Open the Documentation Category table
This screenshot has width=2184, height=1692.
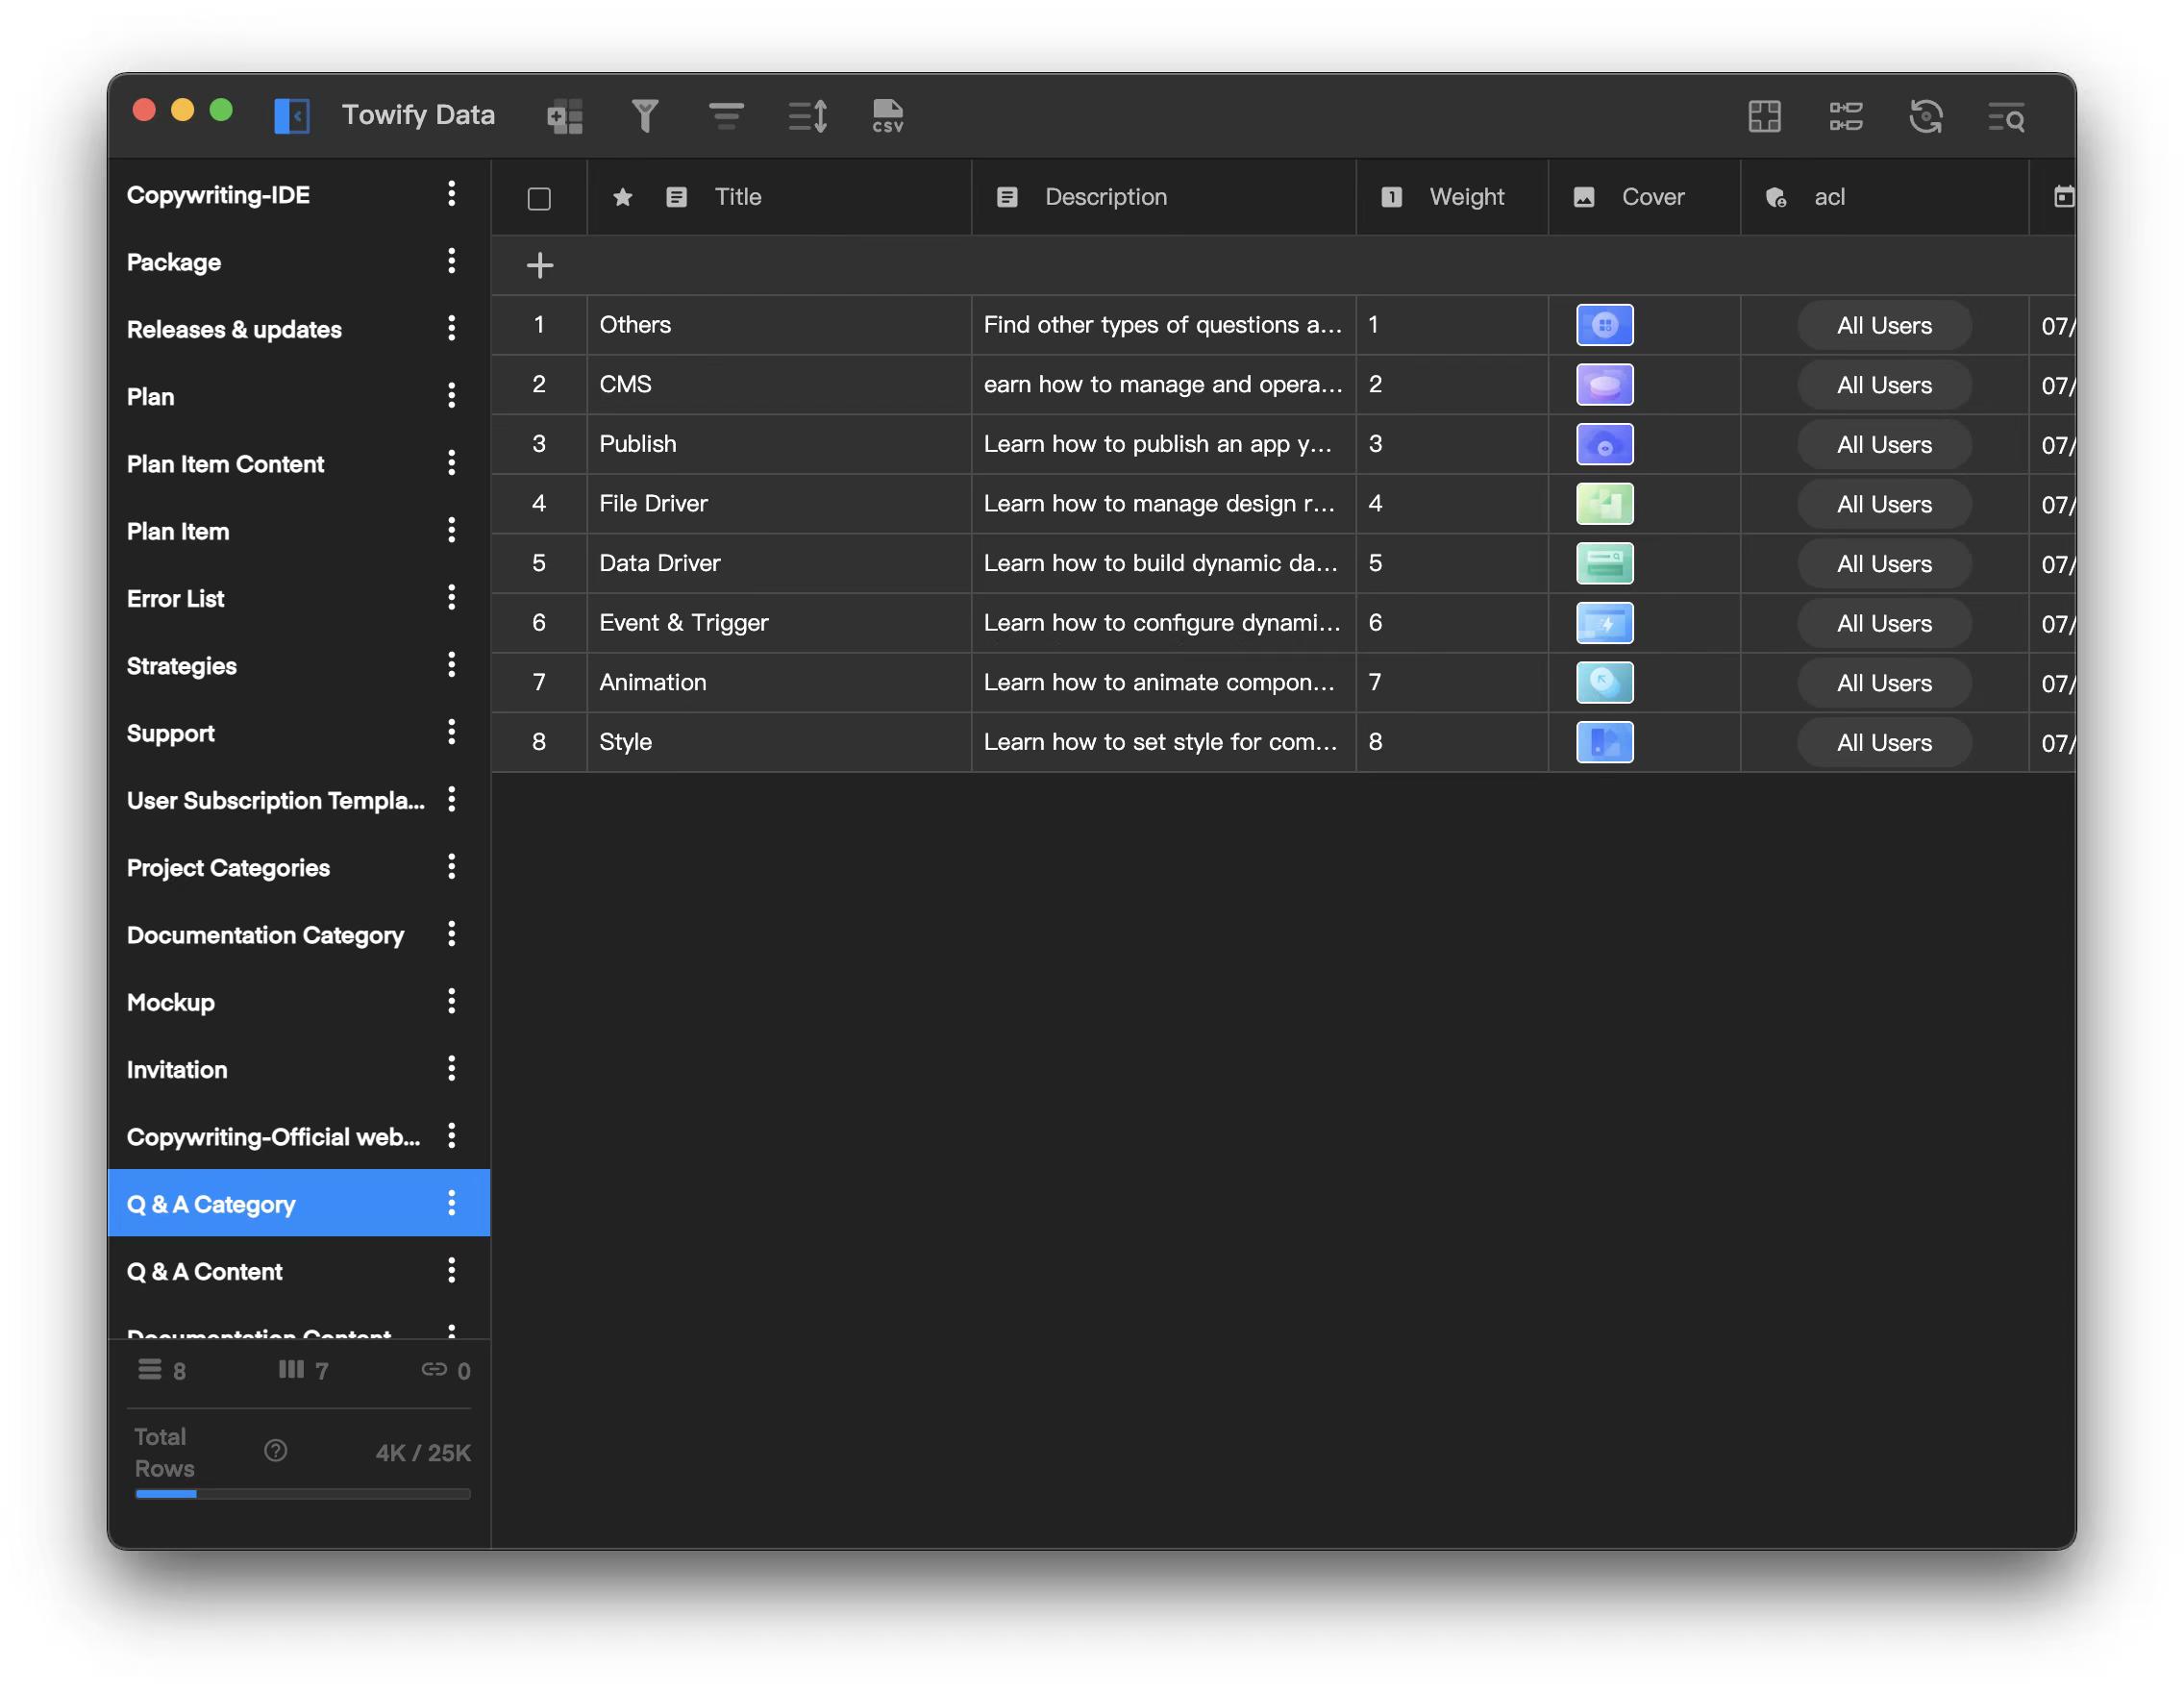pos(299,935)
